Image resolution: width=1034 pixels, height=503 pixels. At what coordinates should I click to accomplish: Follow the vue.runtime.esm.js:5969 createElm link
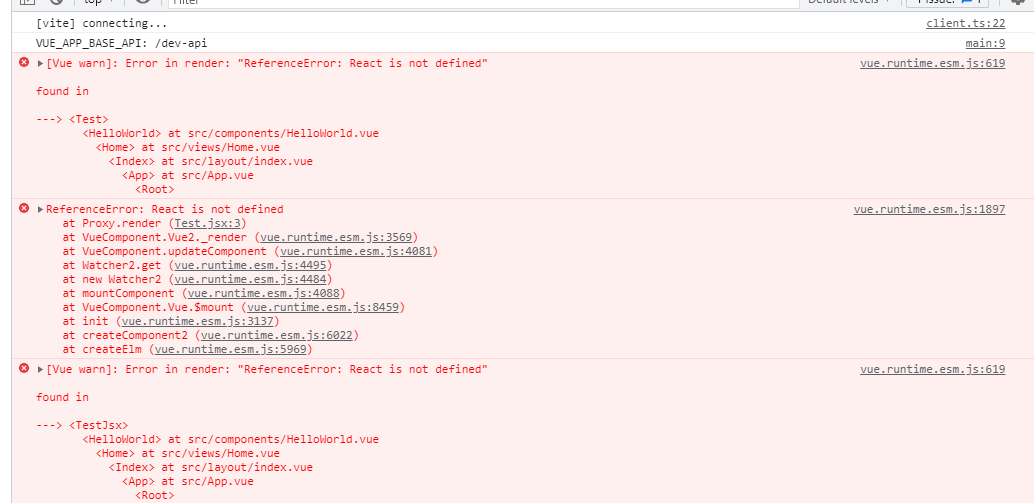232,349
